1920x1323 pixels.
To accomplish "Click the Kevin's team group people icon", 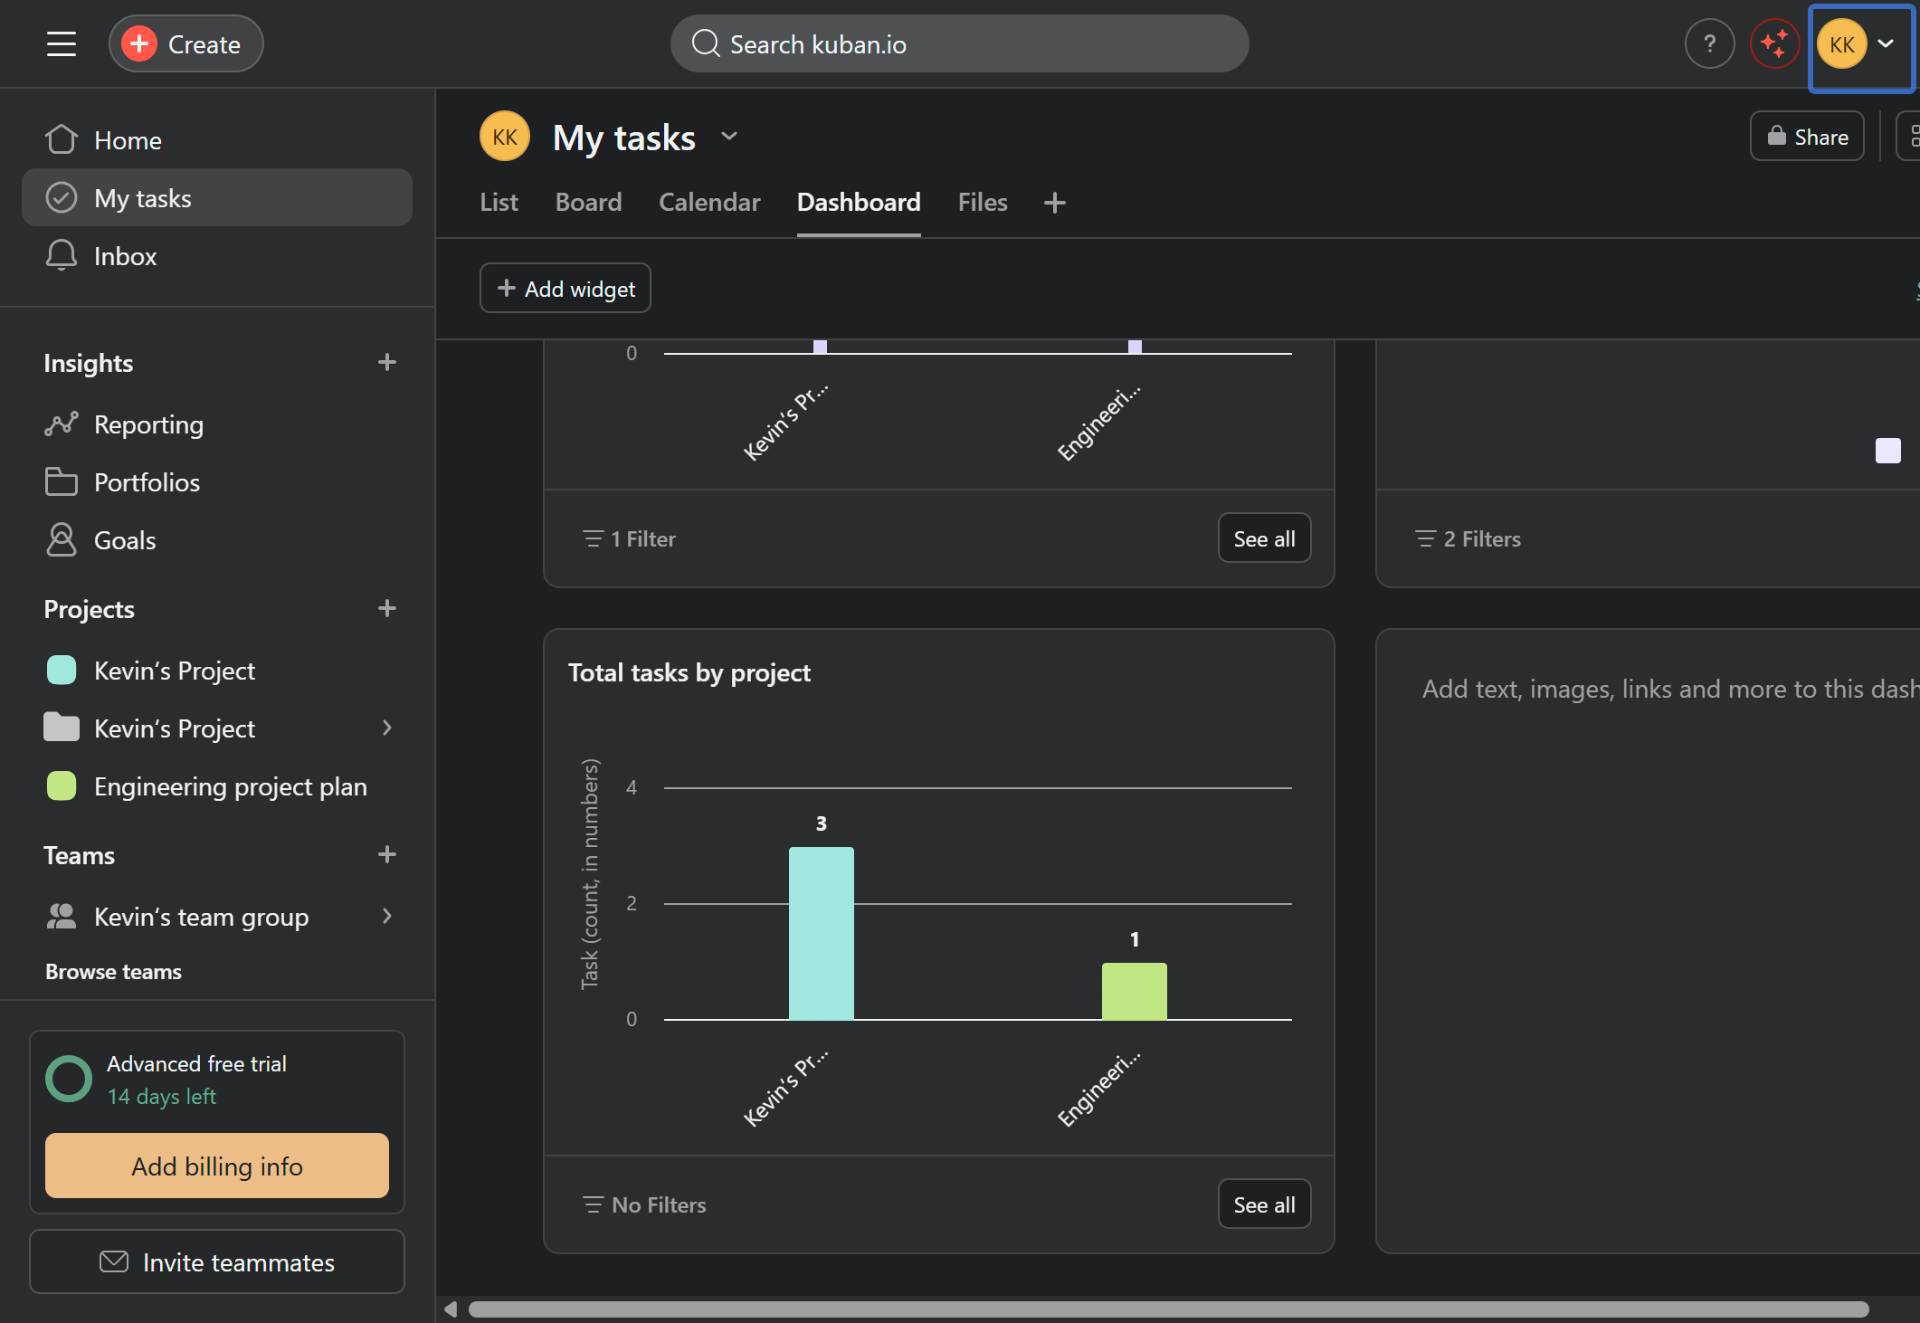I will click(61, 916).
